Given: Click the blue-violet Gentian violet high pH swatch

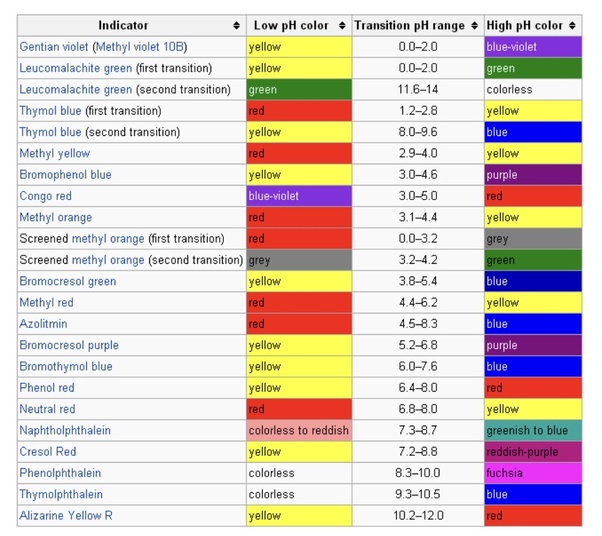Looking at the screenshot, I should pos(532,46).
